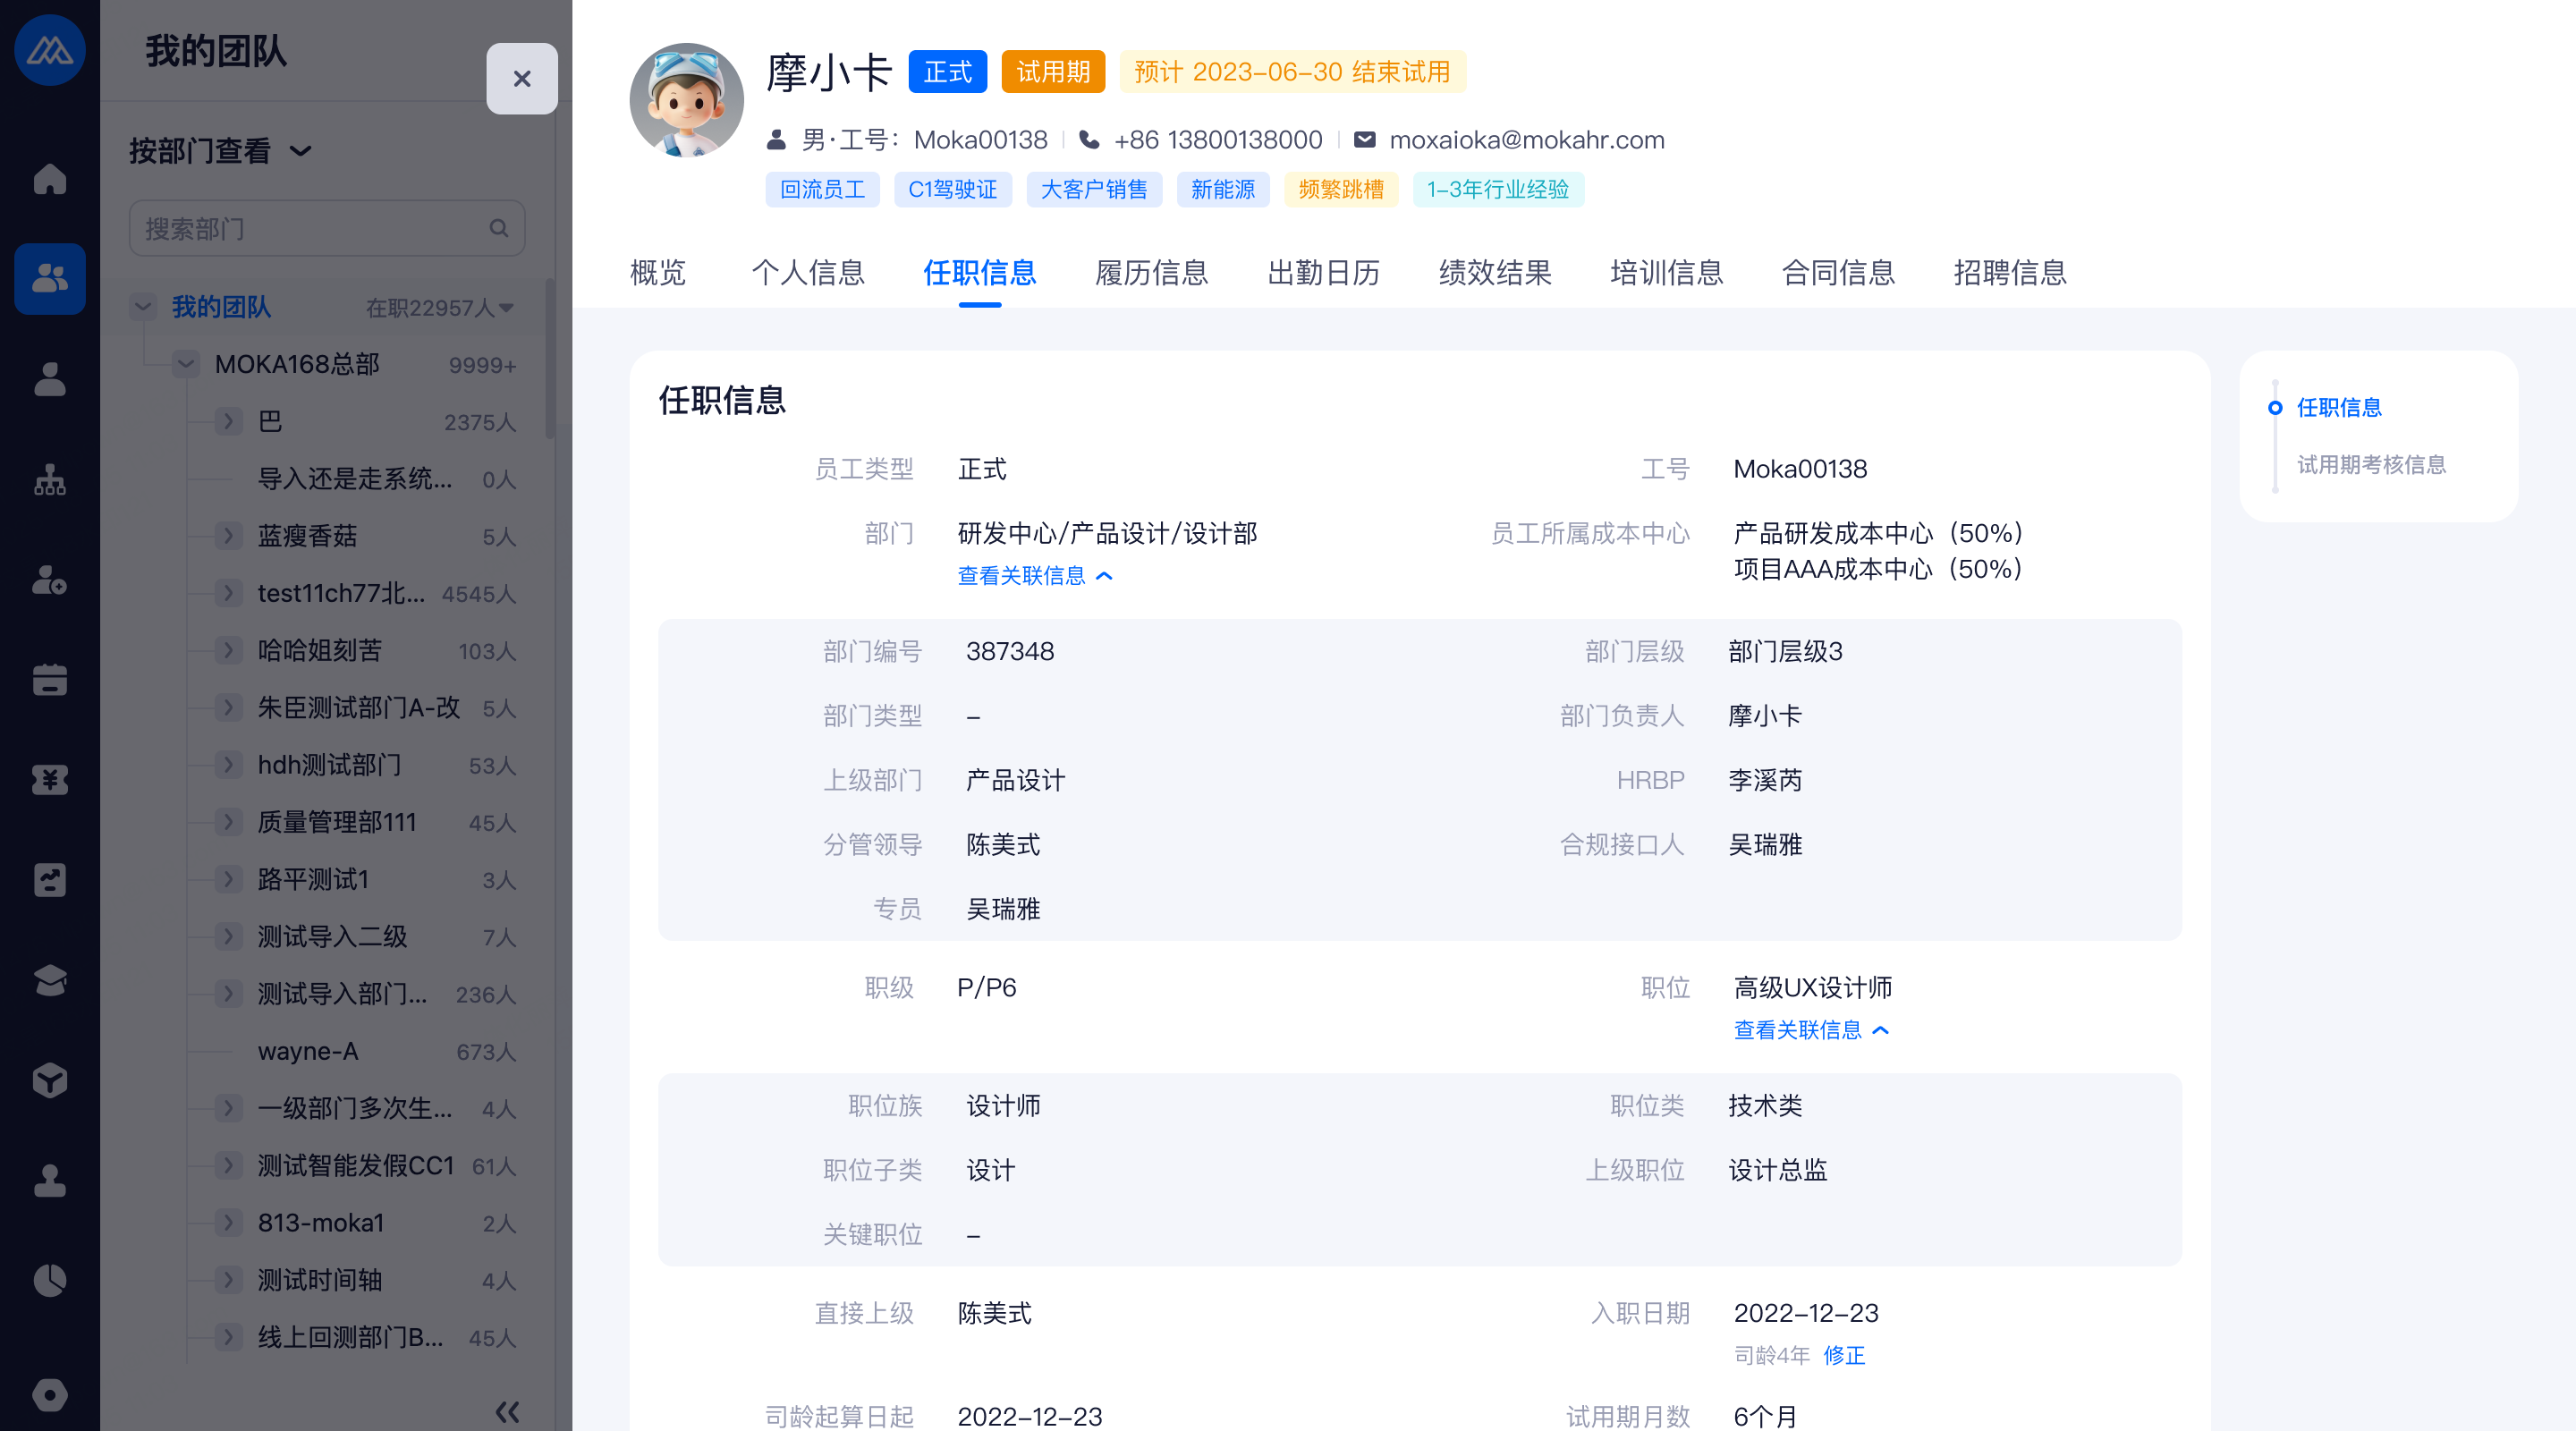Switch to the 绩效结果 tab
Viewport: 2576px width, 1431px height.
(x=1495, y=272)
